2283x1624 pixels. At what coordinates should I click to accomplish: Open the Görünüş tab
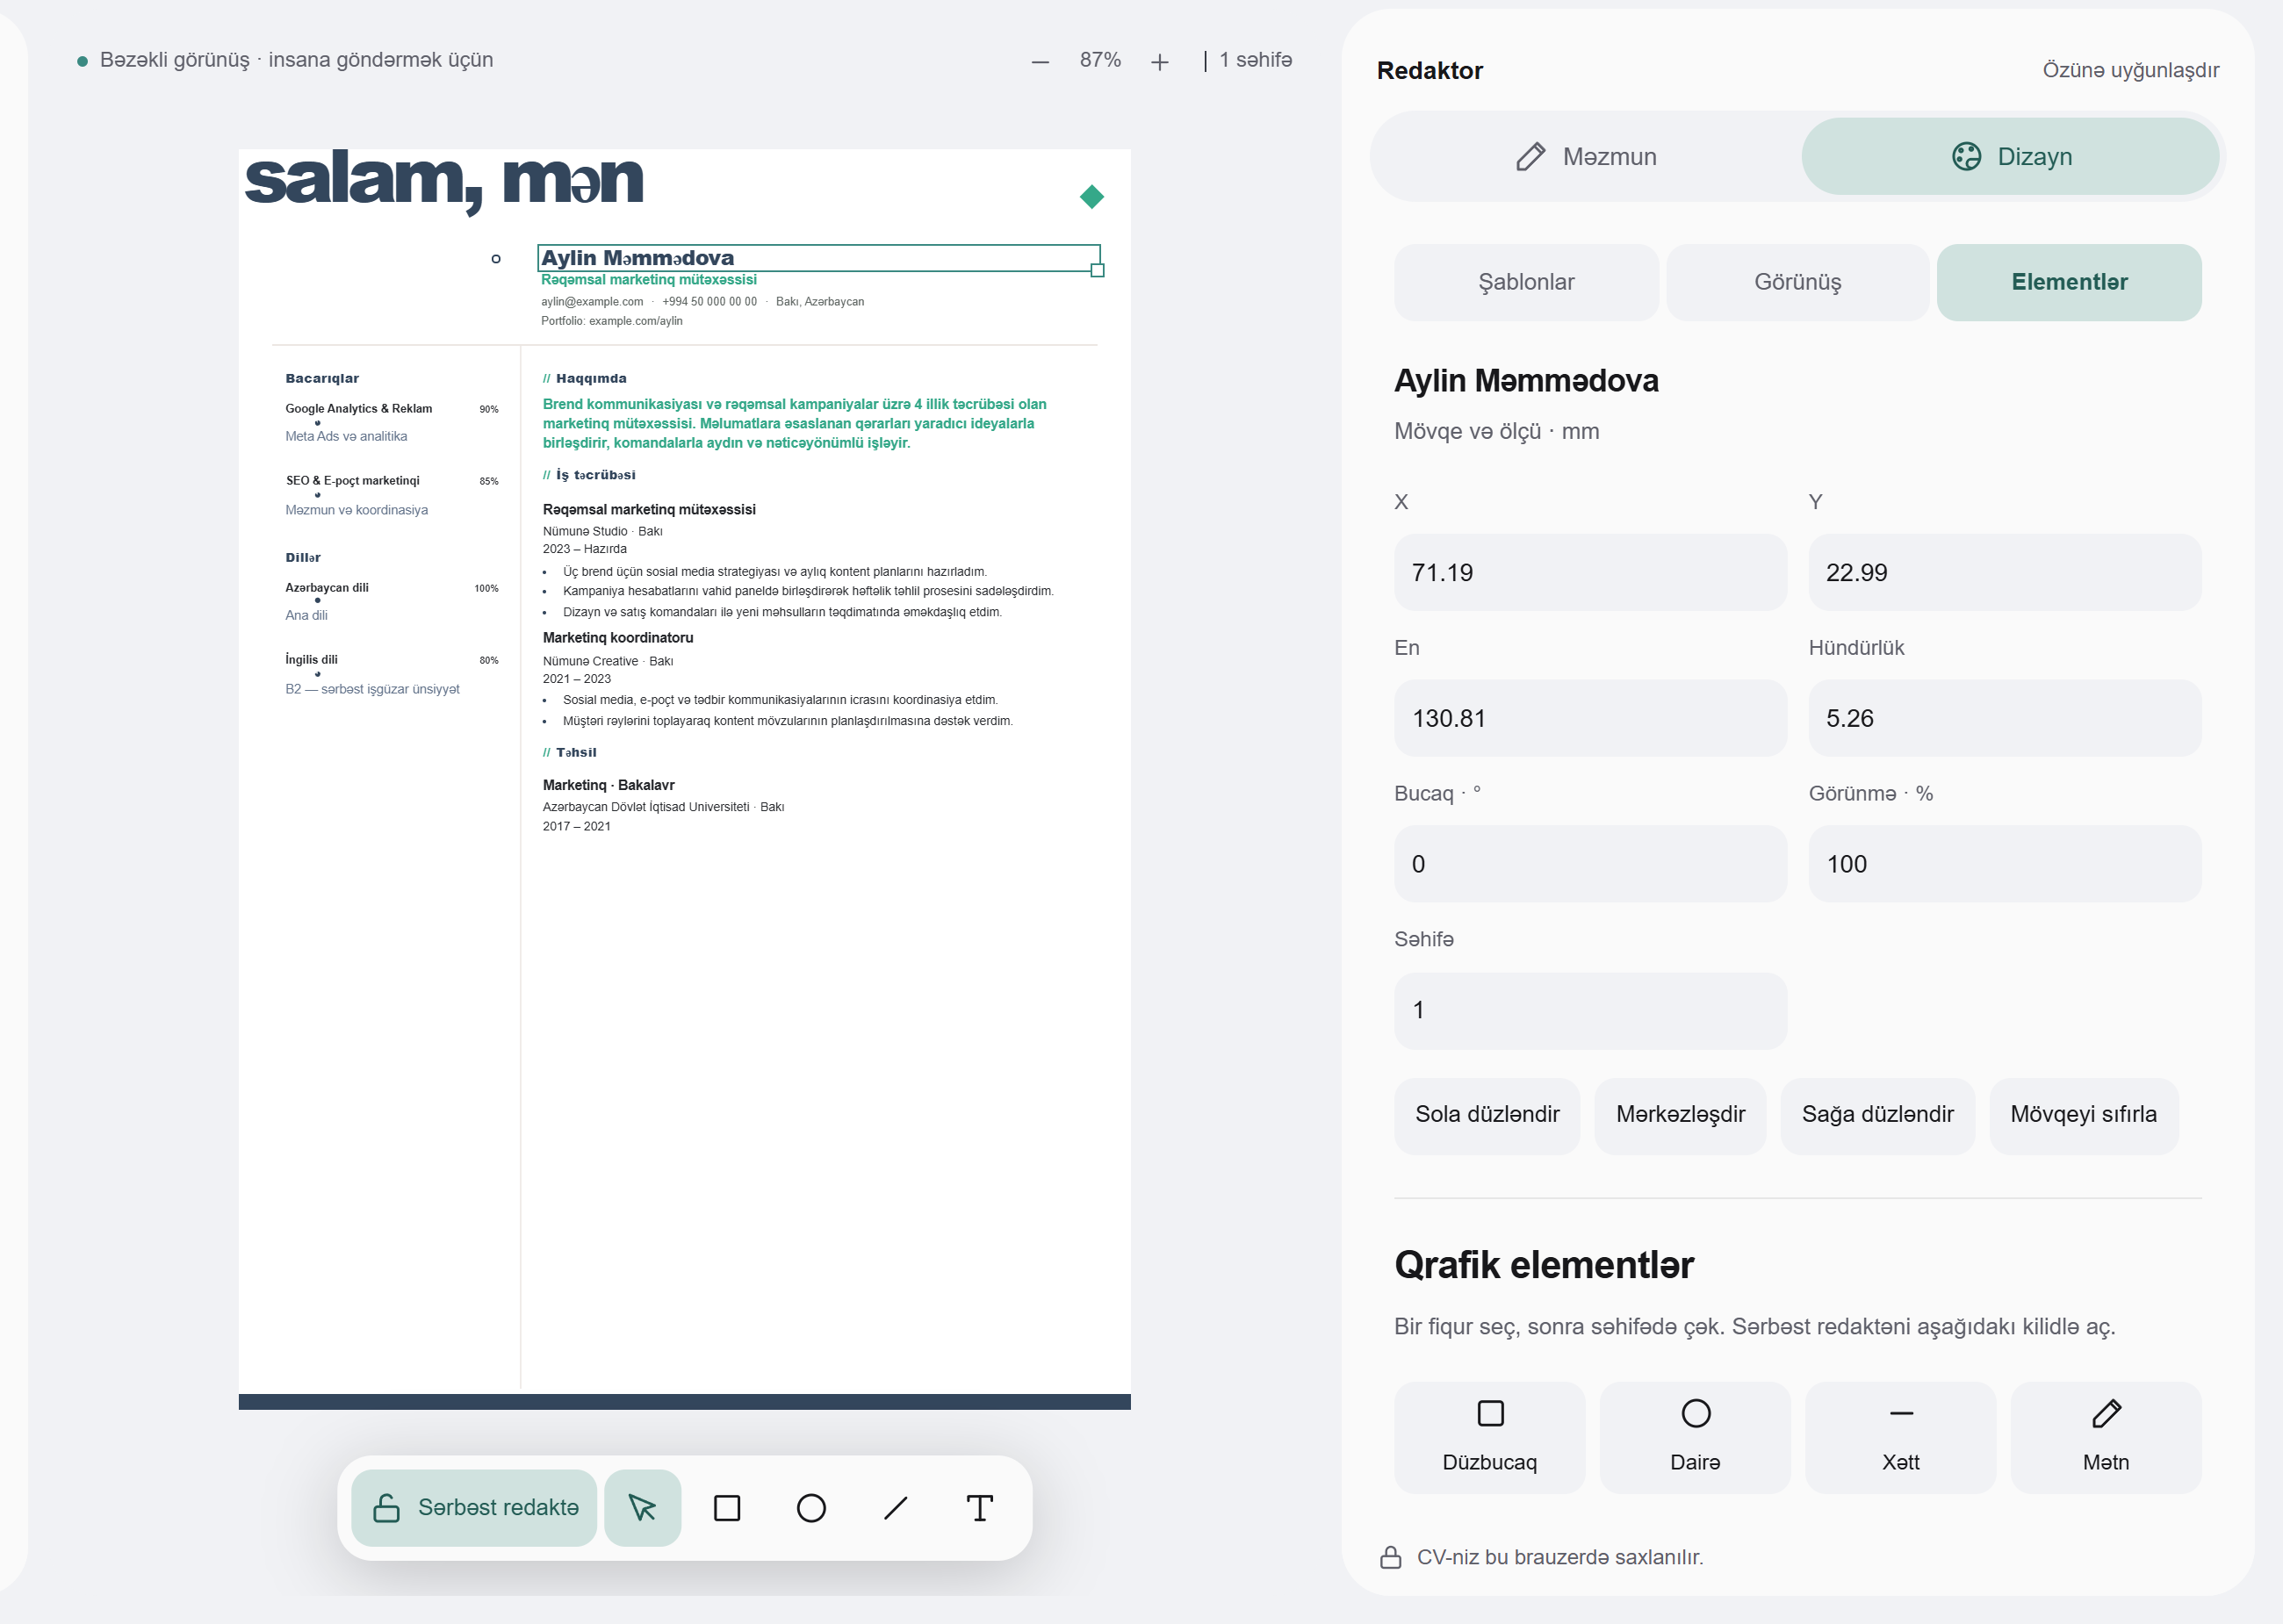click(x=1798, y=282)
